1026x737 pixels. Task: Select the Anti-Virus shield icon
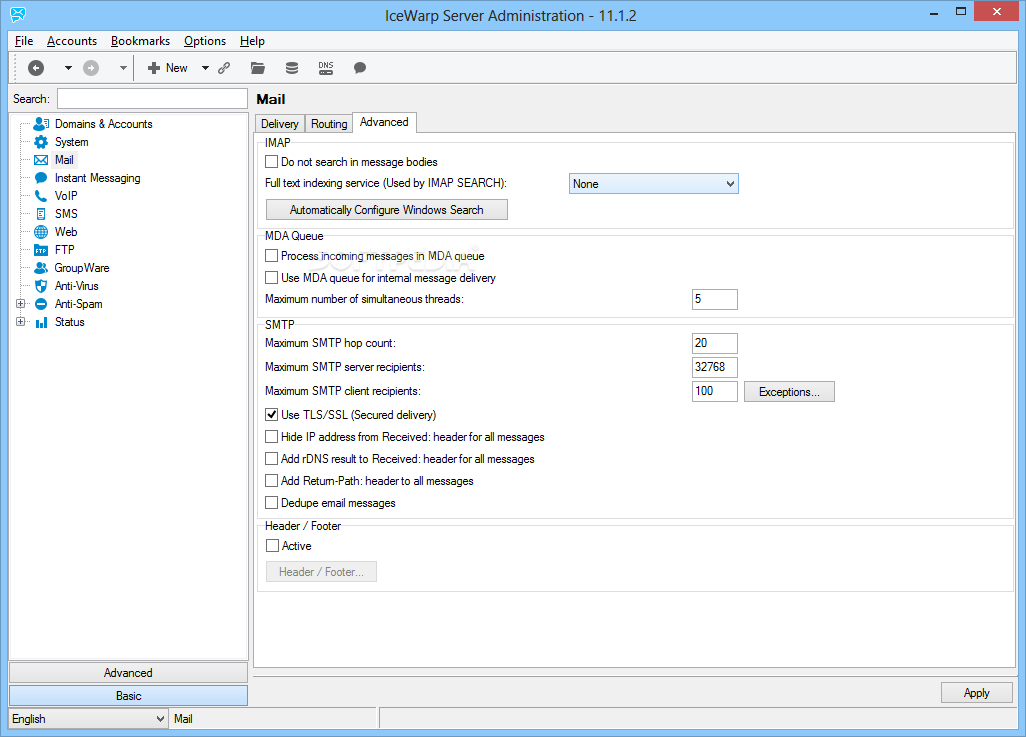click(41, 286)
